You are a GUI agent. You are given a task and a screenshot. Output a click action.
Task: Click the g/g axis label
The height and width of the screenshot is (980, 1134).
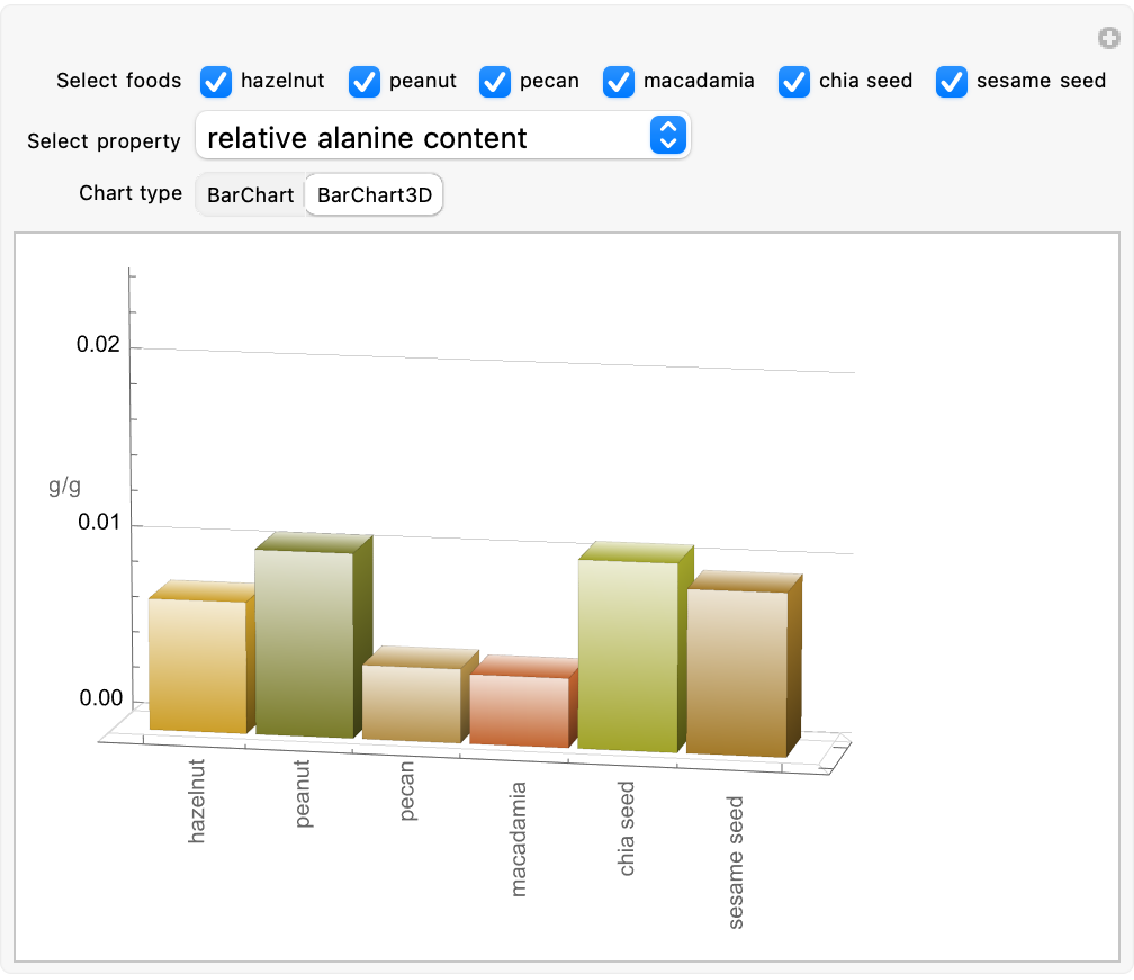tap(66, 487)
